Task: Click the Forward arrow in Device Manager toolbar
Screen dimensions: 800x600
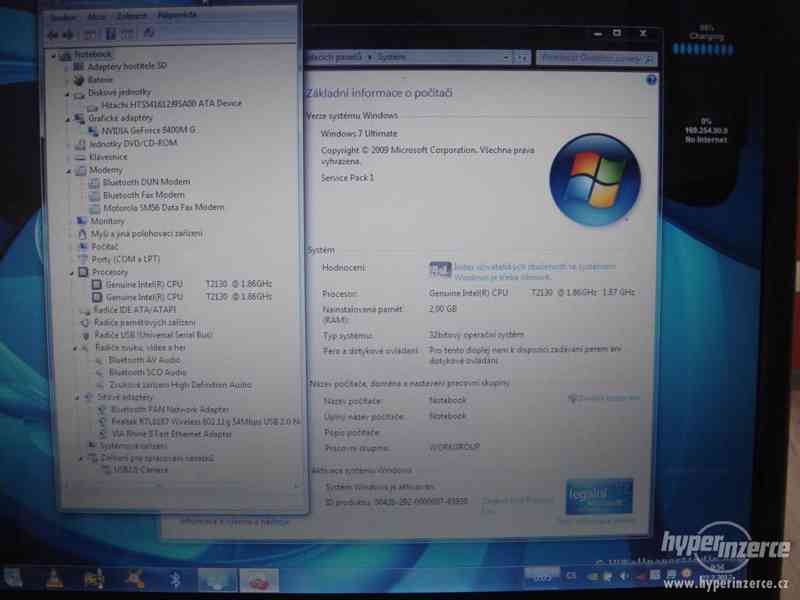Action: click(x=68, y=35)
